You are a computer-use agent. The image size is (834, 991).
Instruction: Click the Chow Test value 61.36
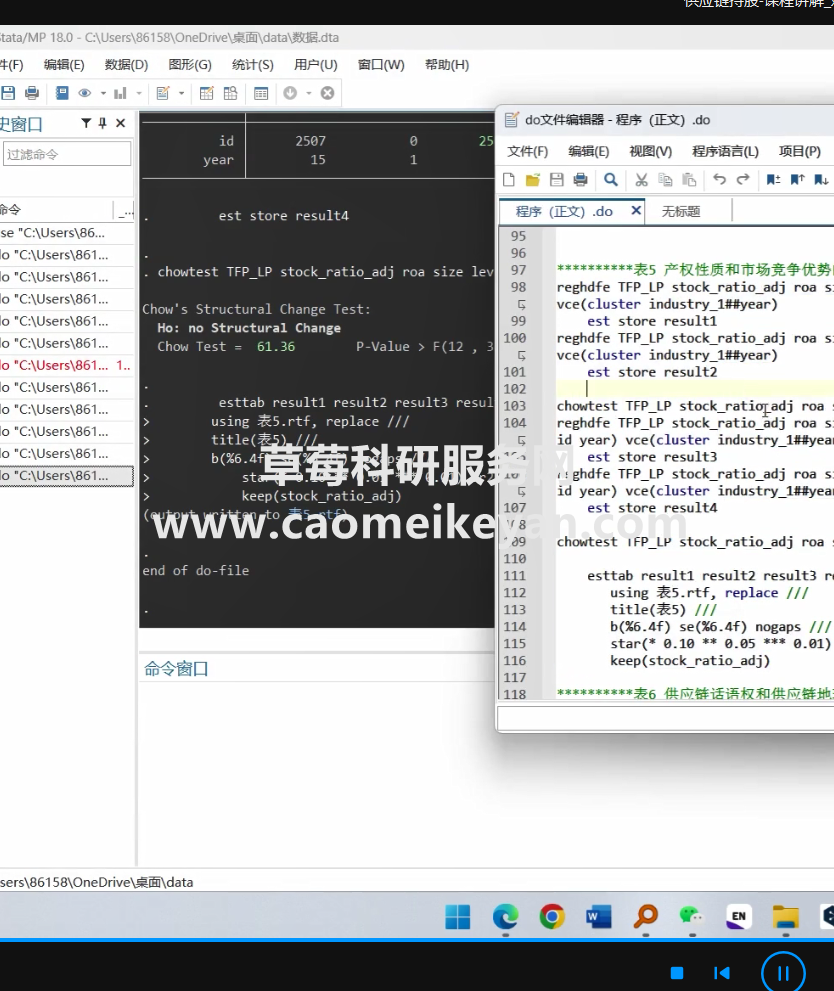pyautogui.click(x=275, y=346)
